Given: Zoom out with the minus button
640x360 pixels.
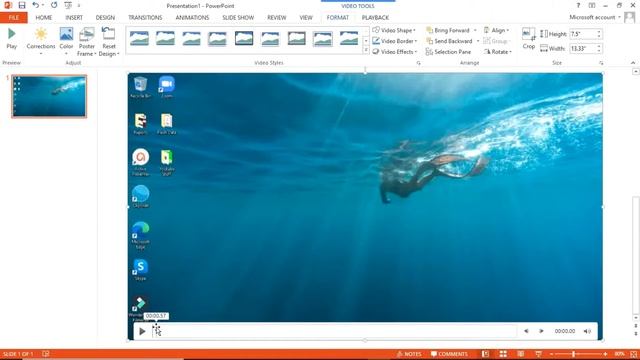Looking at the screenshot, I should [551, 354].
